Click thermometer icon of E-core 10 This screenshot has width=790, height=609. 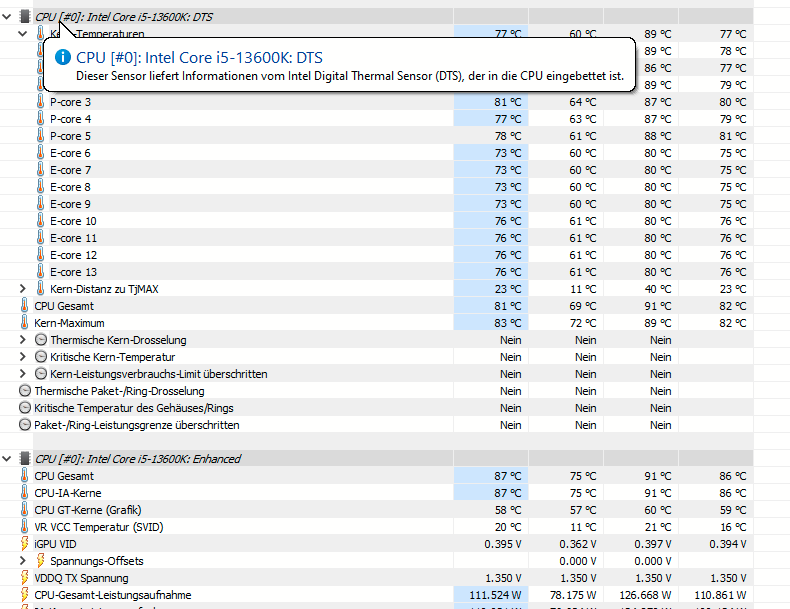click(x=40, y=221)
